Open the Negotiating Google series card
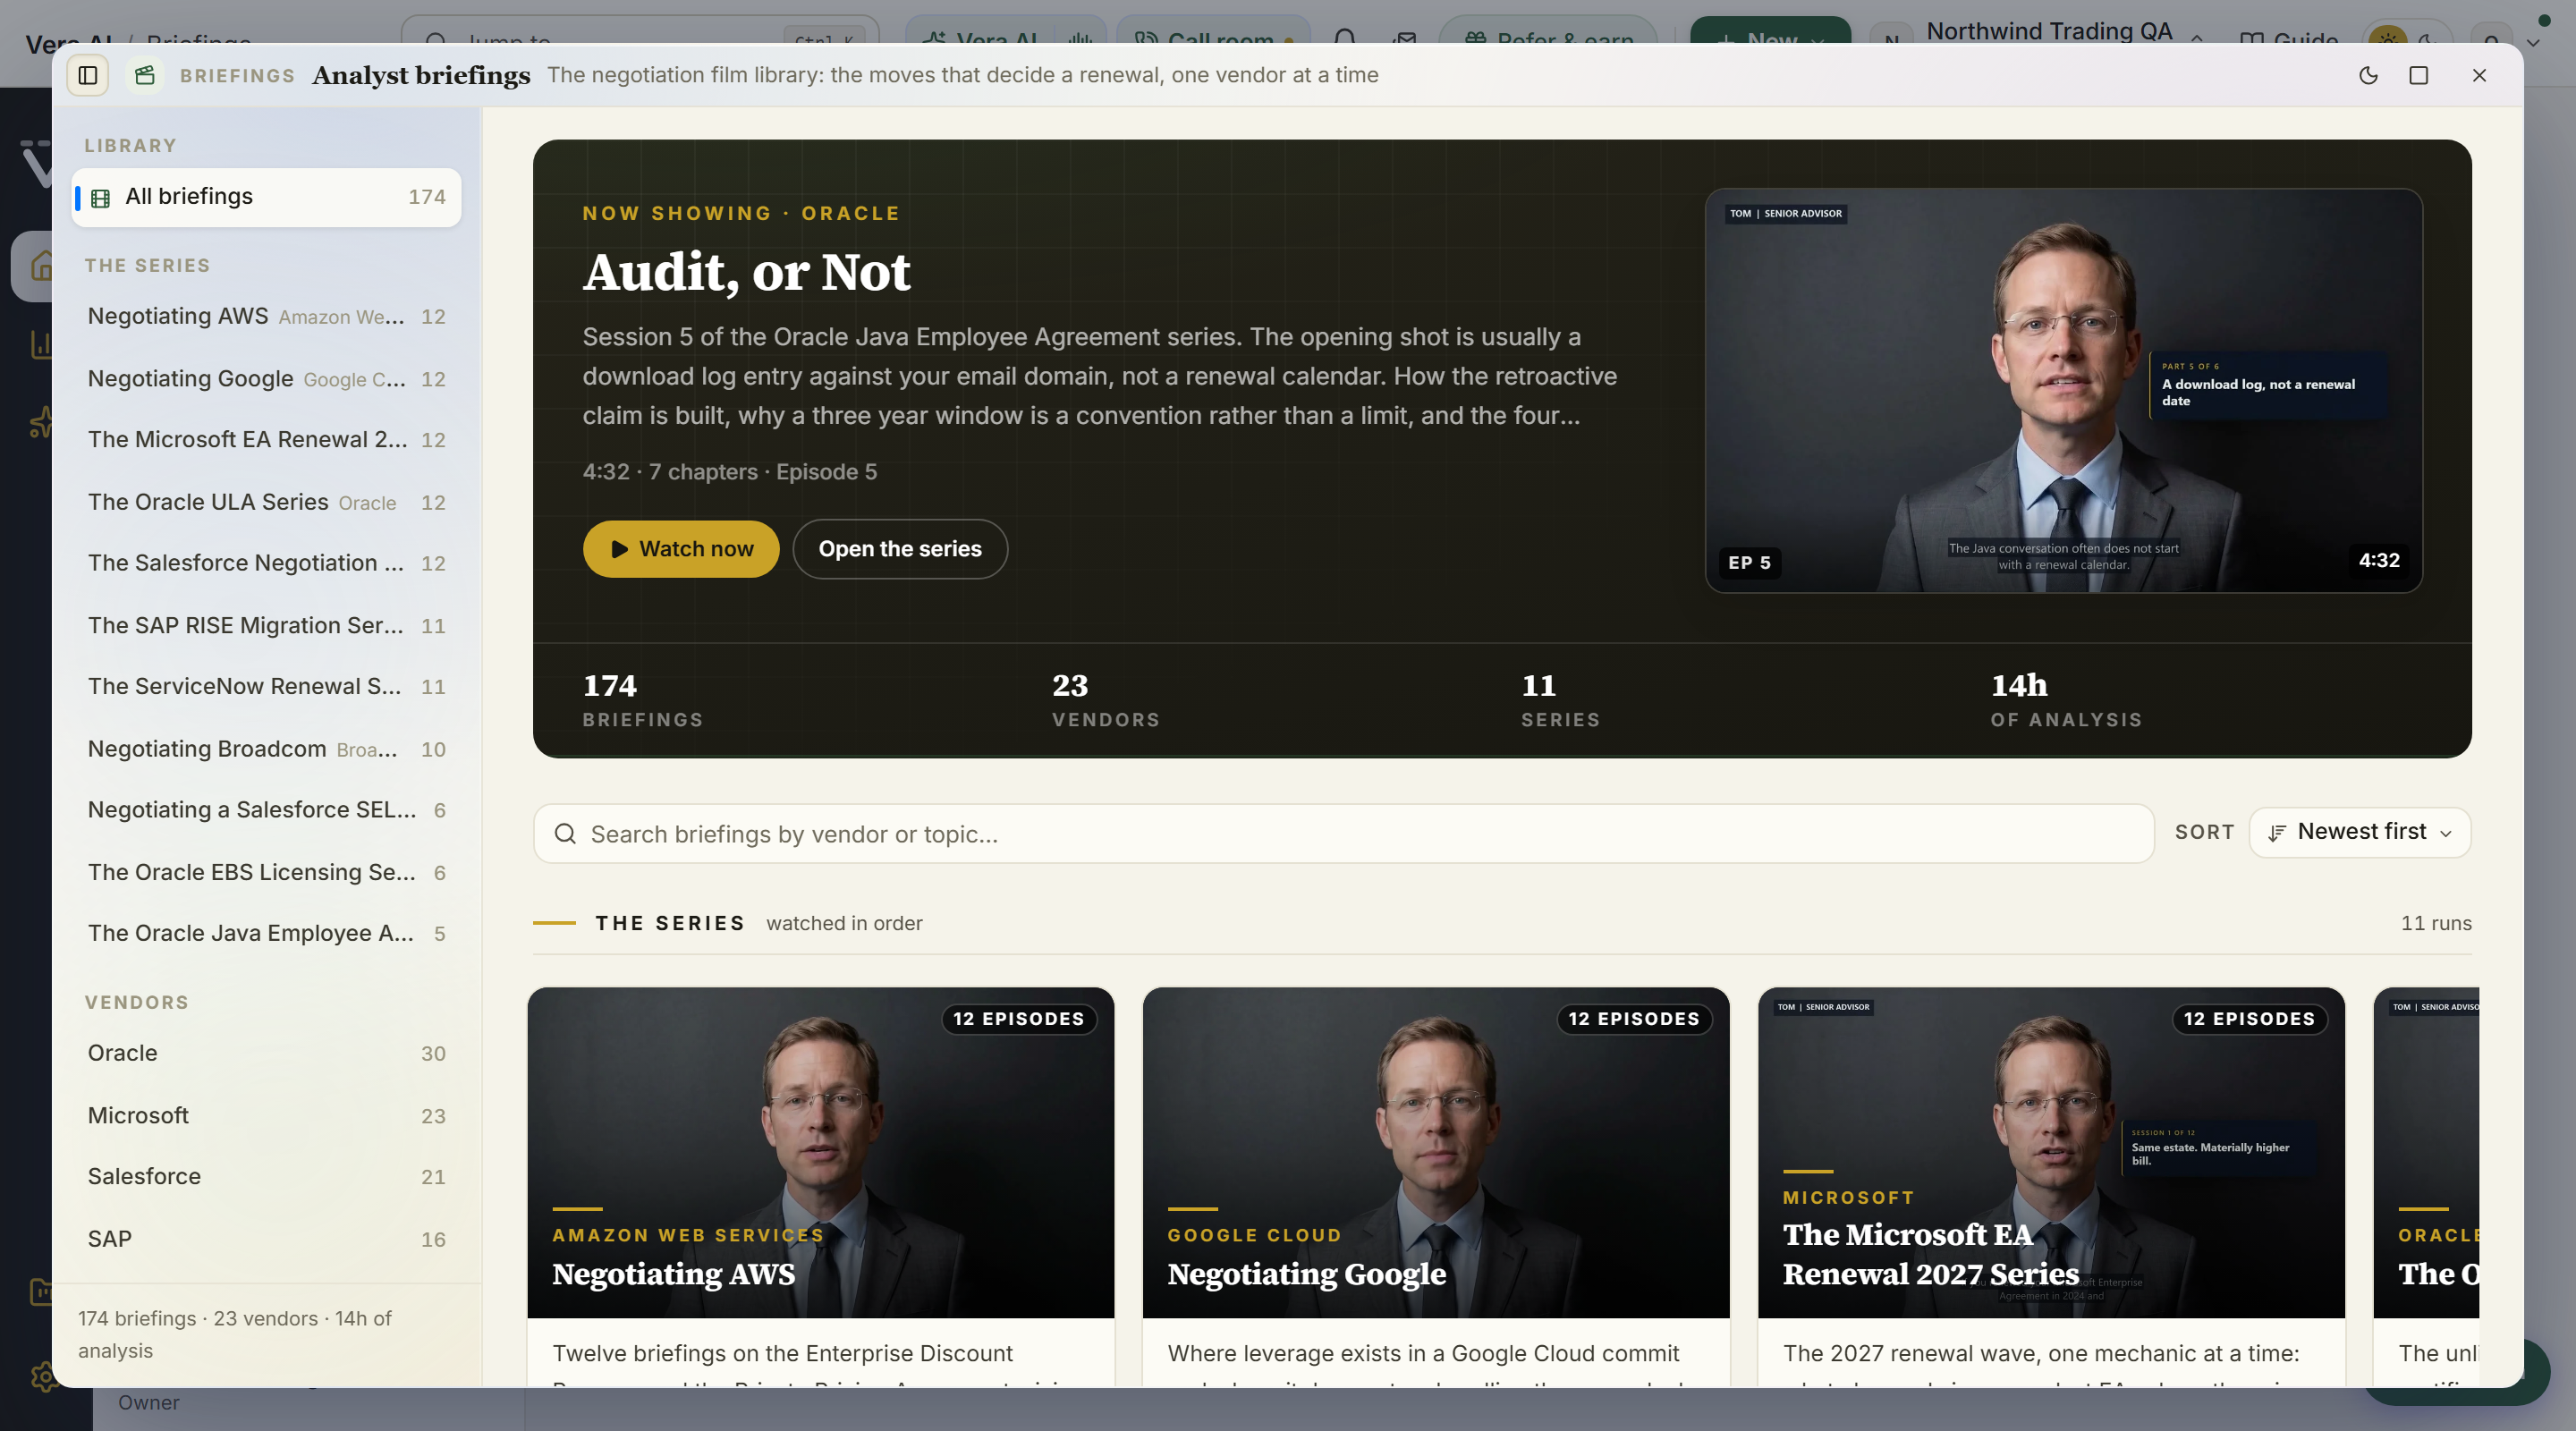Image resolution: width=2576 pixels, height=1431 pixels. (x=1436, y=1187)
